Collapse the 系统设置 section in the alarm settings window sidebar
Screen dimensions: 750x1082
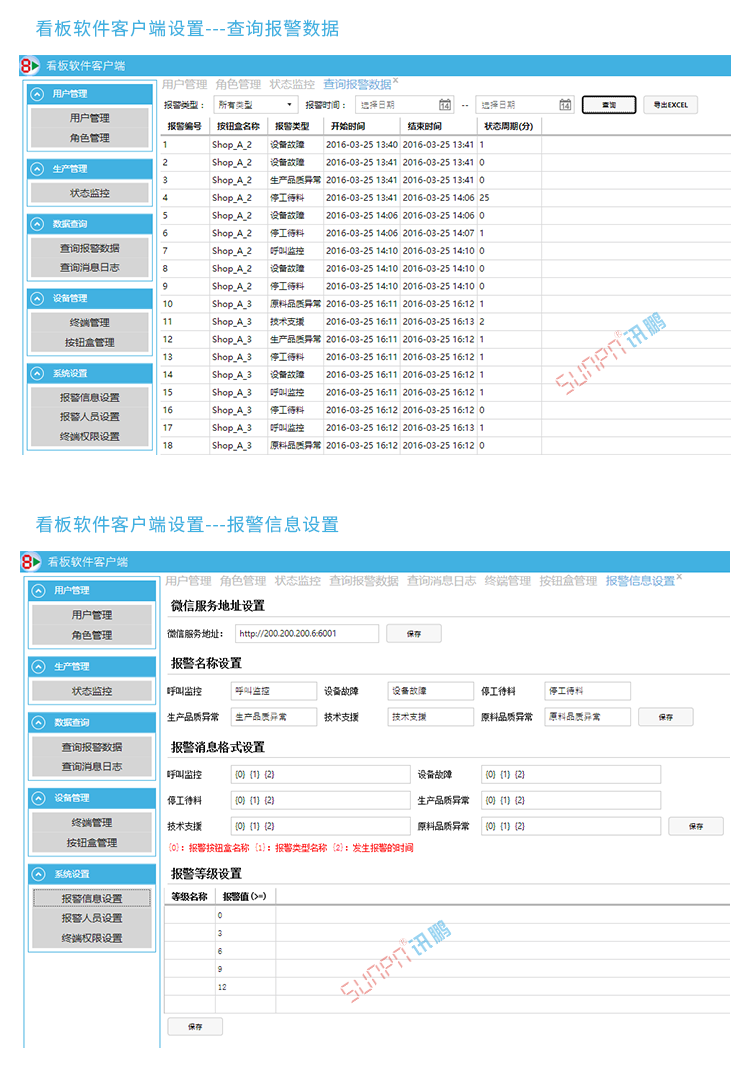click(x=40, y=873)
